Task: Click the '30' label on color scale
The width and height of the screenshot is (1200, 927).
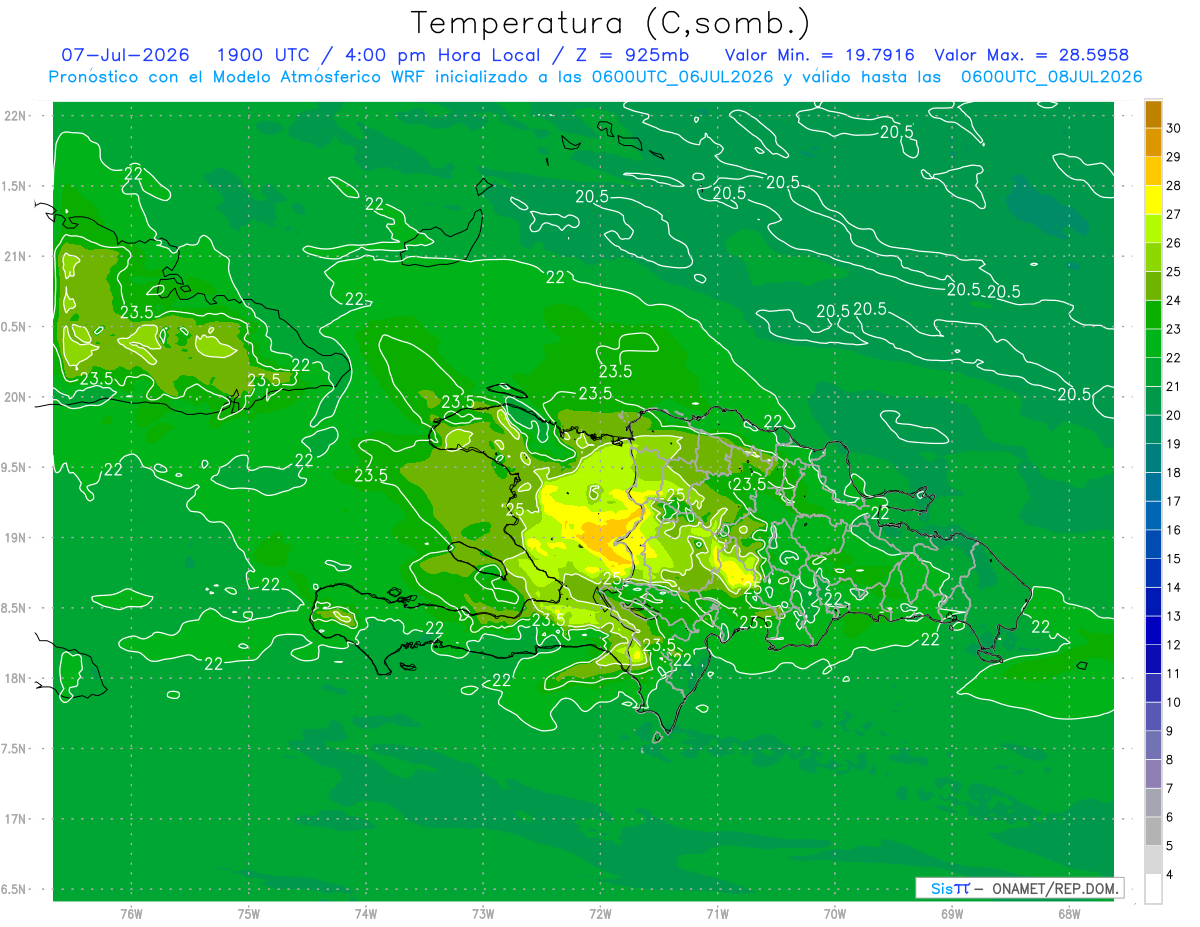Action: click(1173, 129)
